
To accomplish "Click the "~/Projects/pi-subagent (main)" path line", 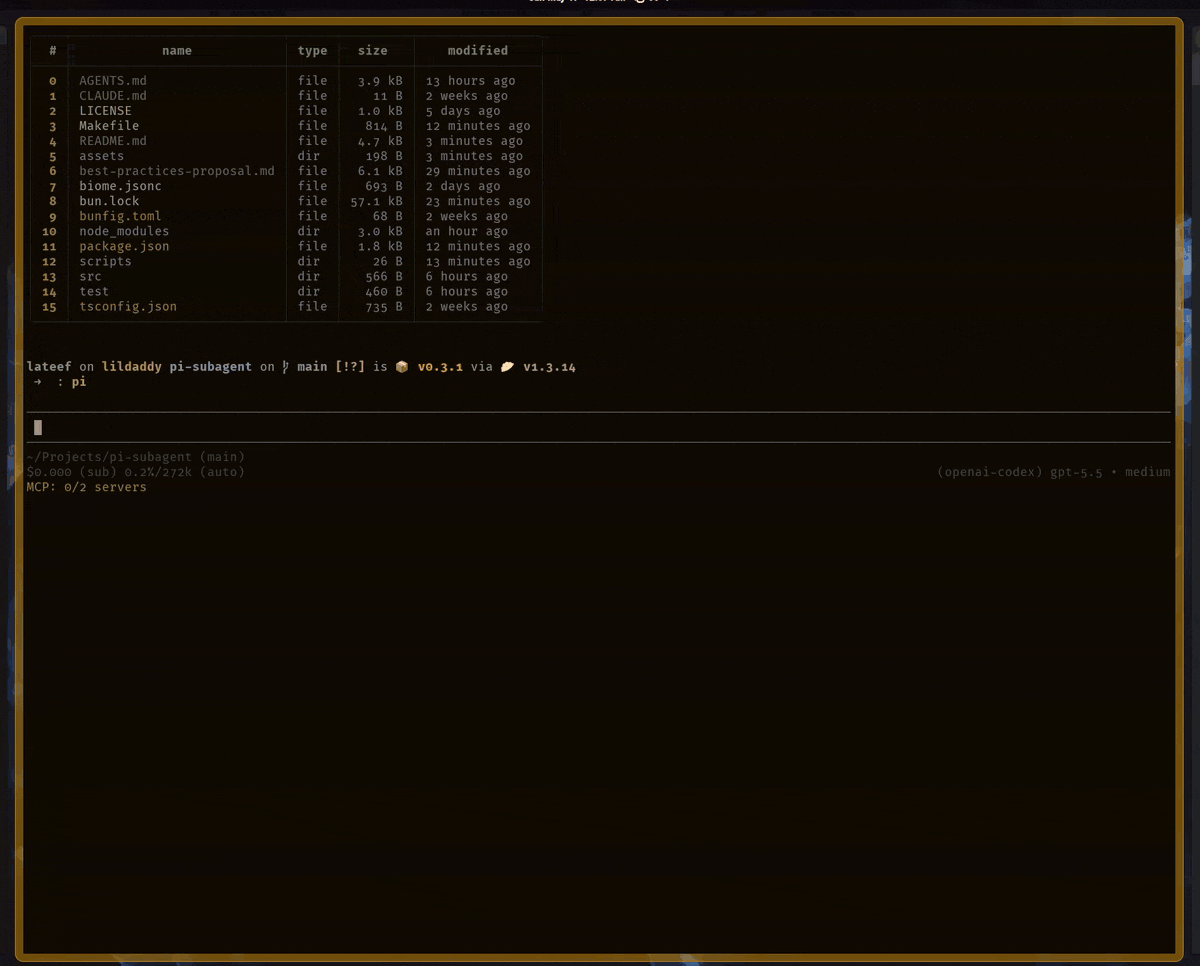I will [x=136, y=457].
